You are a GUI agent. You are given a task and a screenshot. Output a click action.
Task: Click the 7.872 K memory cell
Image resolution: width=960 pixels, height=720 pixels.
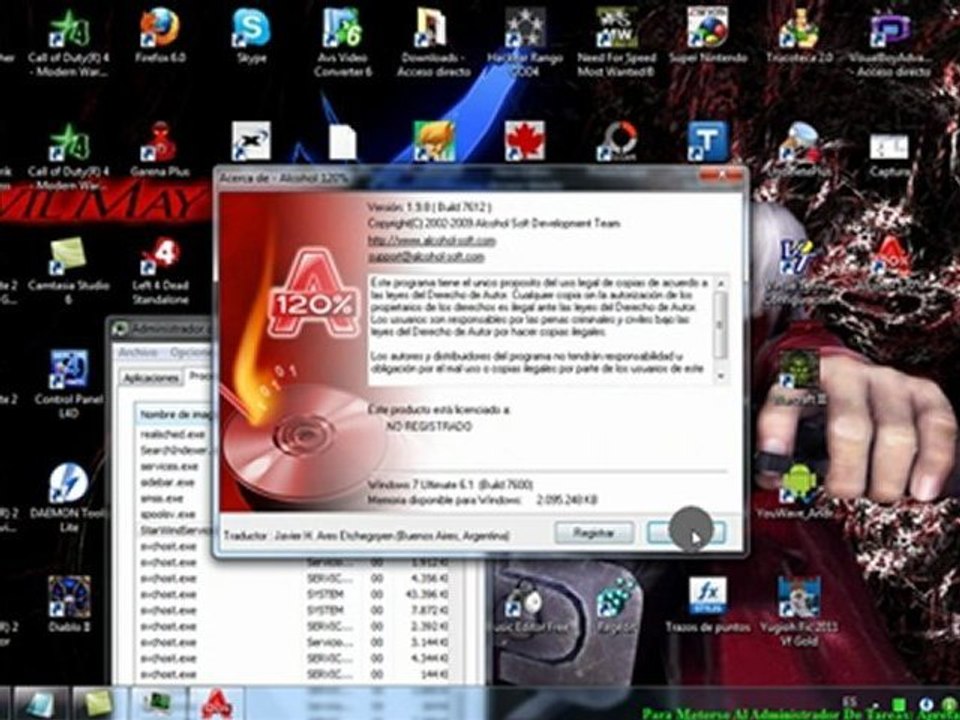point(429,610)
